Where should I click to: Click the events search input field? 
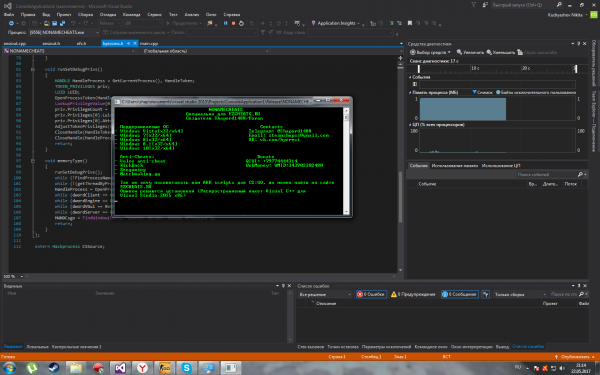coord(546,174)
